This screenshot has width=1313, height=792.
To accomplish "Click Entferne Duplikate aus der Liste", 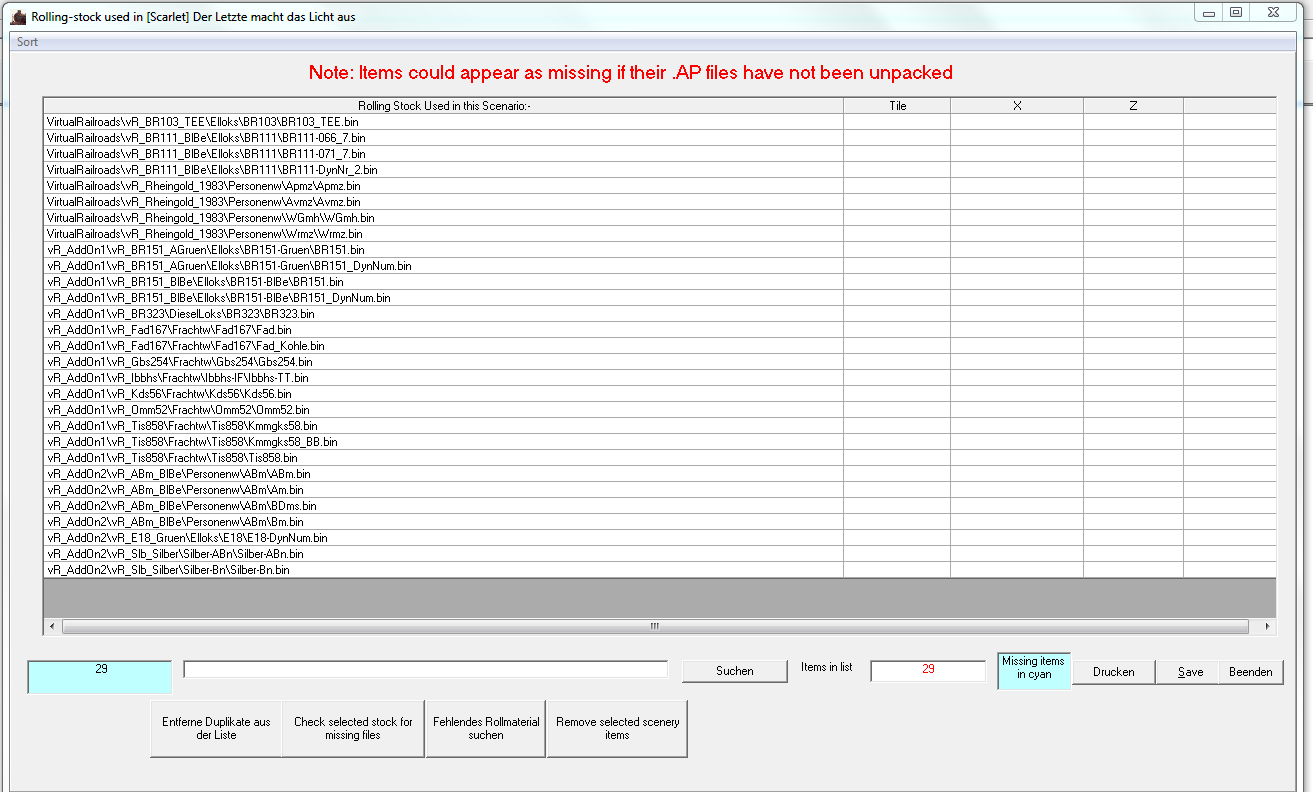I will click(x=216, y=728).
